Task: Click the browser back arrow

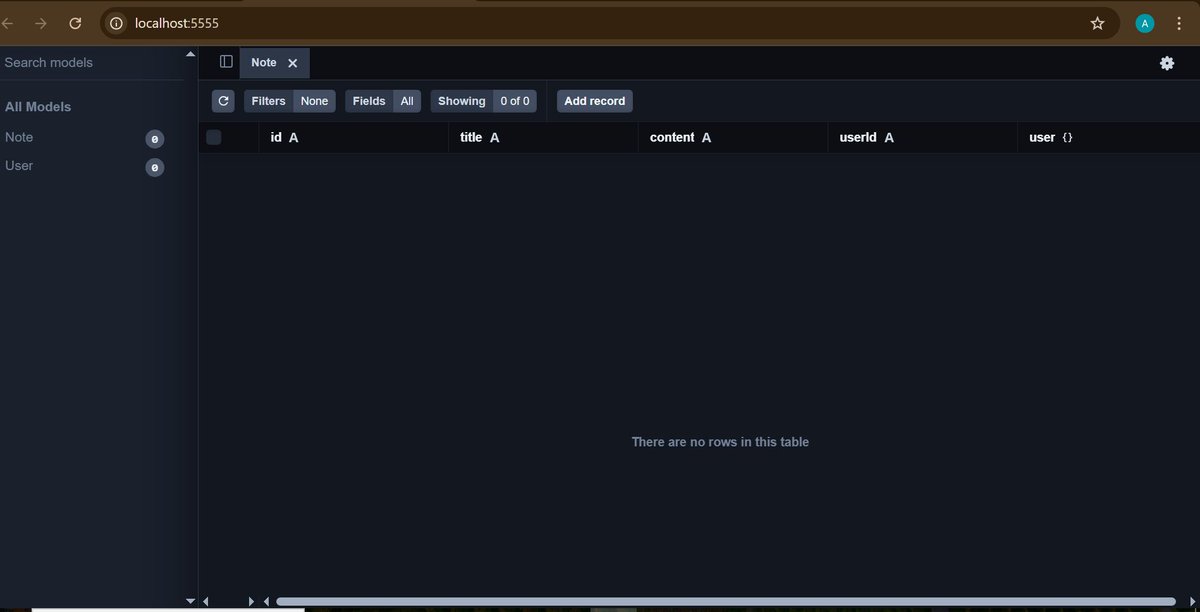Action: pyautogui.click(x=6, y=23)
